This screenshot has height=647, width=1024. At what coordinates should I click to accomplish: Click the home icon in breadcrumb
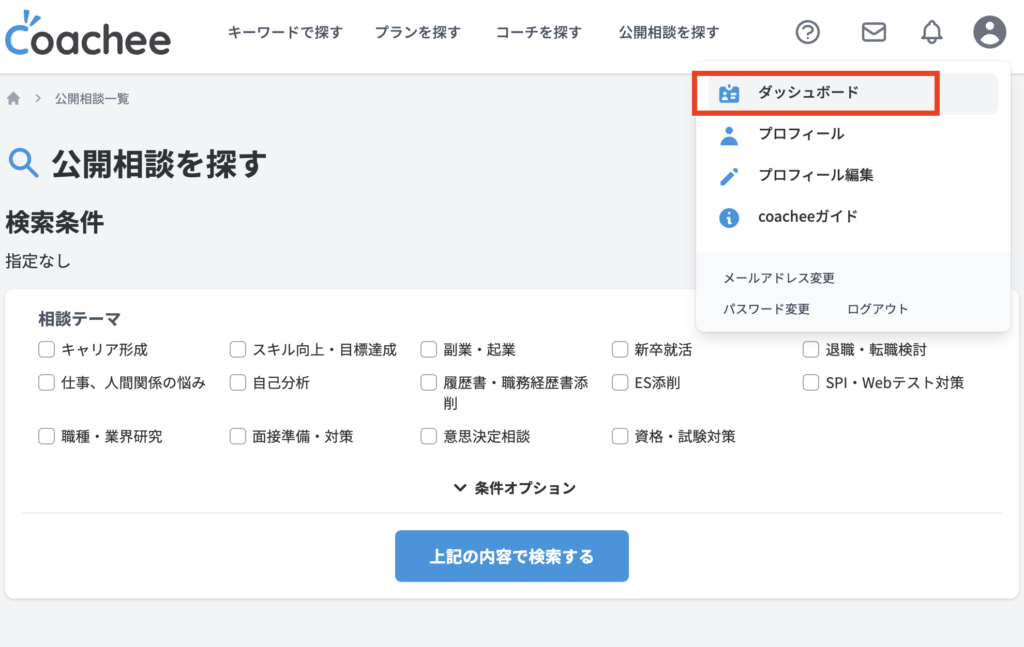(x=14, y=98)
